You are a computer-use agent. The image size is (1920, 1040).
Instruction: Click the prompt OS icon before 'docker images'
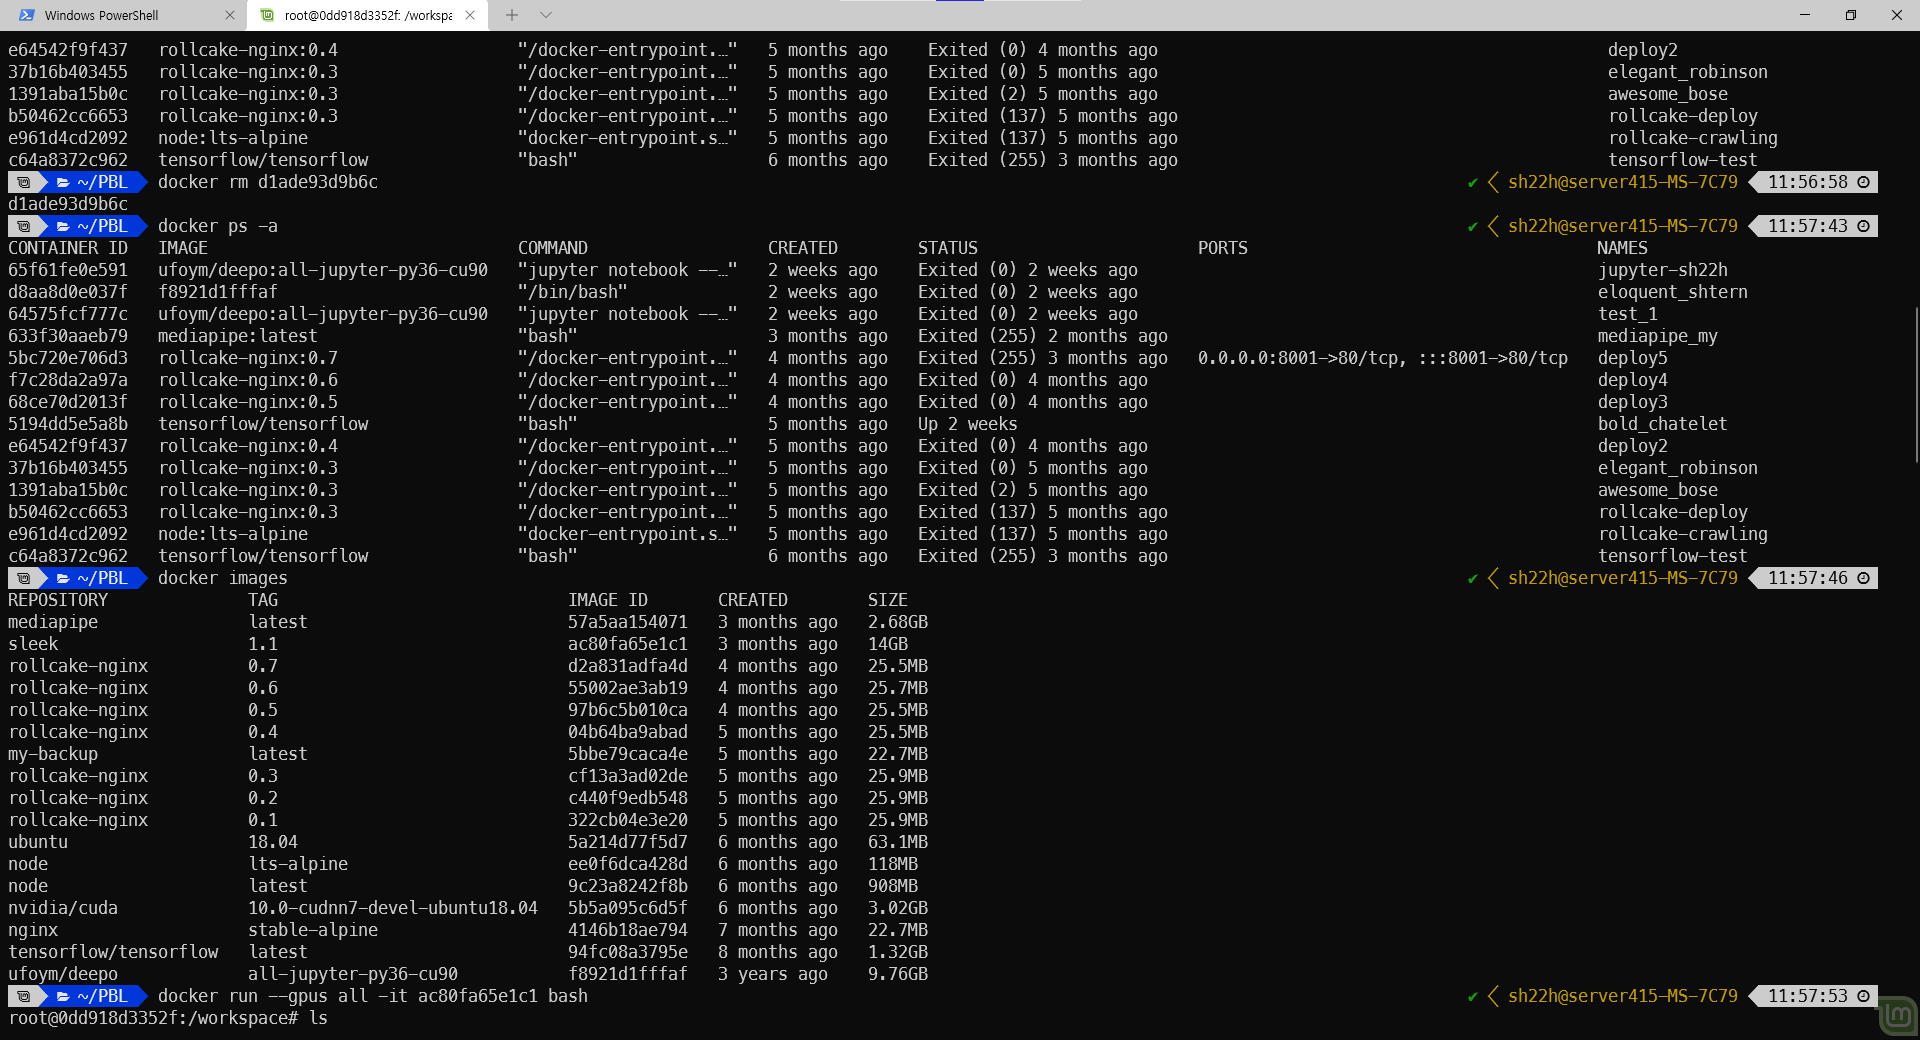coord(24,578)
